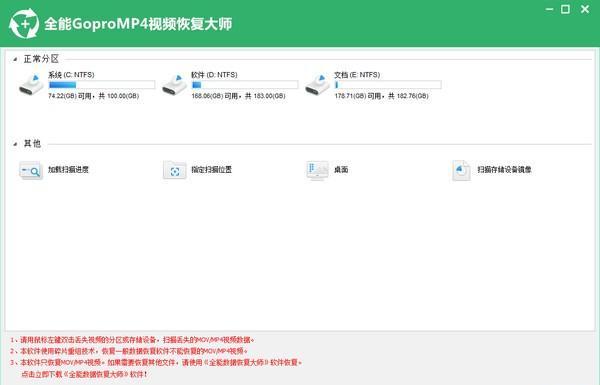Select the 系统 (C: NTFS) drive icon
Viewport: 600px width, 385px height.
point(31,85)
